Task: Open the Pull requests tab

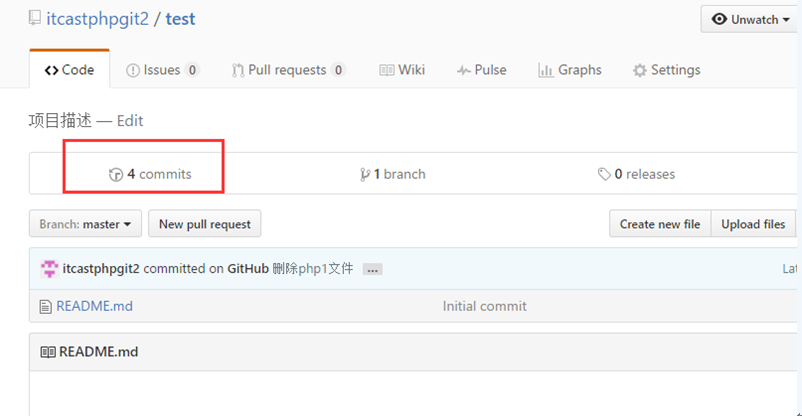Action: 288,70
